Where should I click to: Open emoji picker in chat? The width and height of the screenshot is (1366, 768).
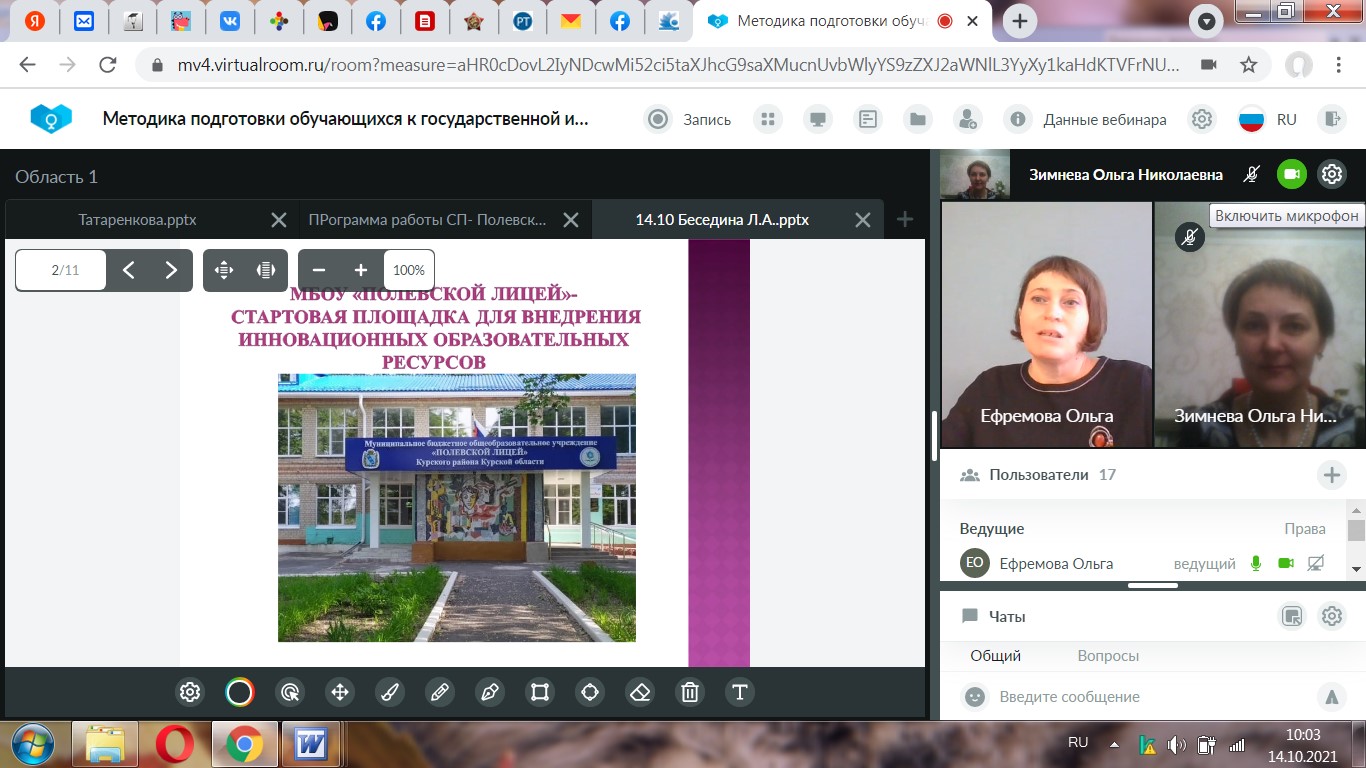click(974, 697)
